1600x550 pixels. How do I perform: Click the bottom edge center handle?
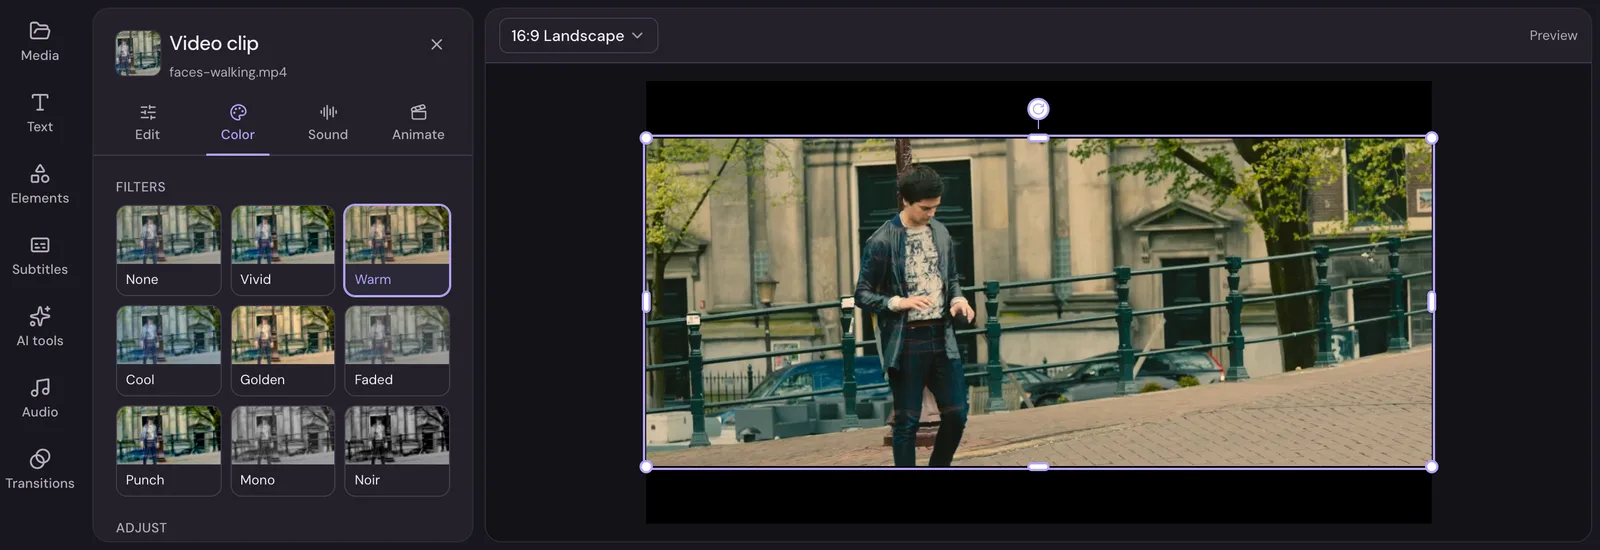(x=1038, y=467)
